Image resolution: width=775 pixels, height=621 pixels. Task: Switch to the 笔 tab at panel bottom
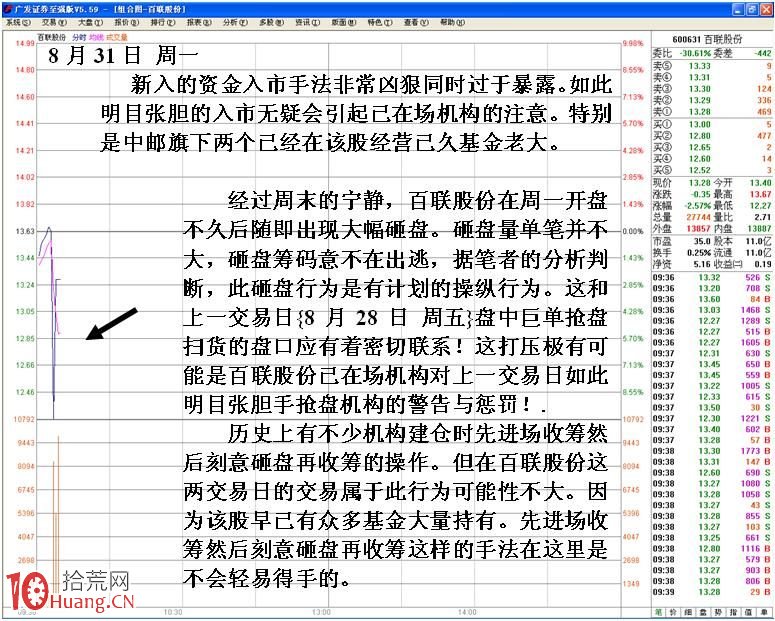pos(658,612)
